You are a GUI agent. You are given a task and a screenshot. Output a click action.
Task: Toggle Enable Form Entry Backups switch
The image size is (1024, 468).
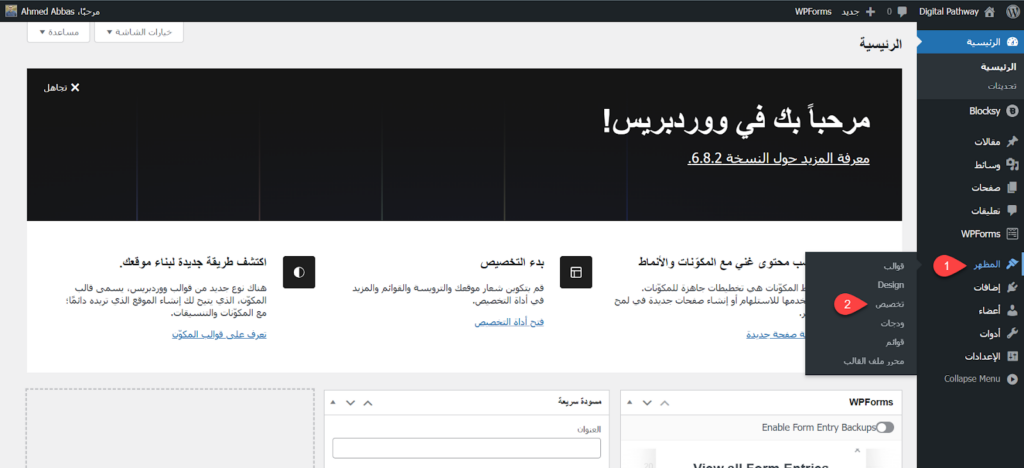884,427
